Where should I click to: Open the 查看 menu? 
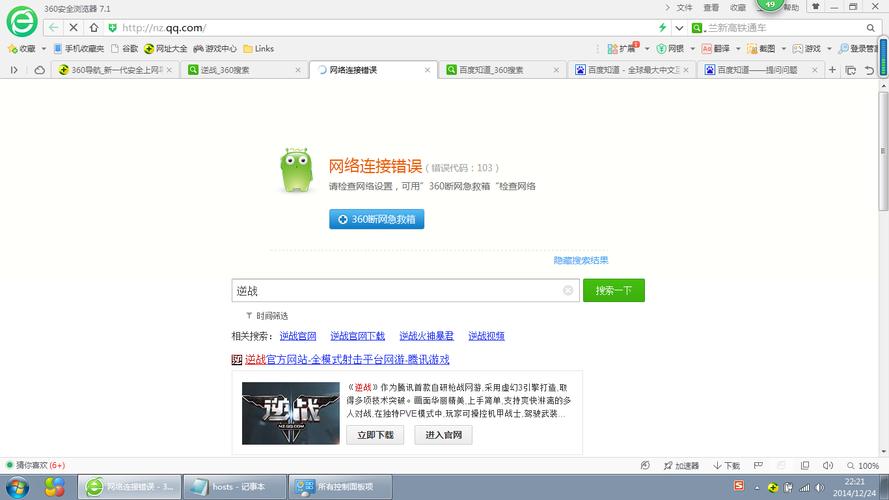[711, 7]
